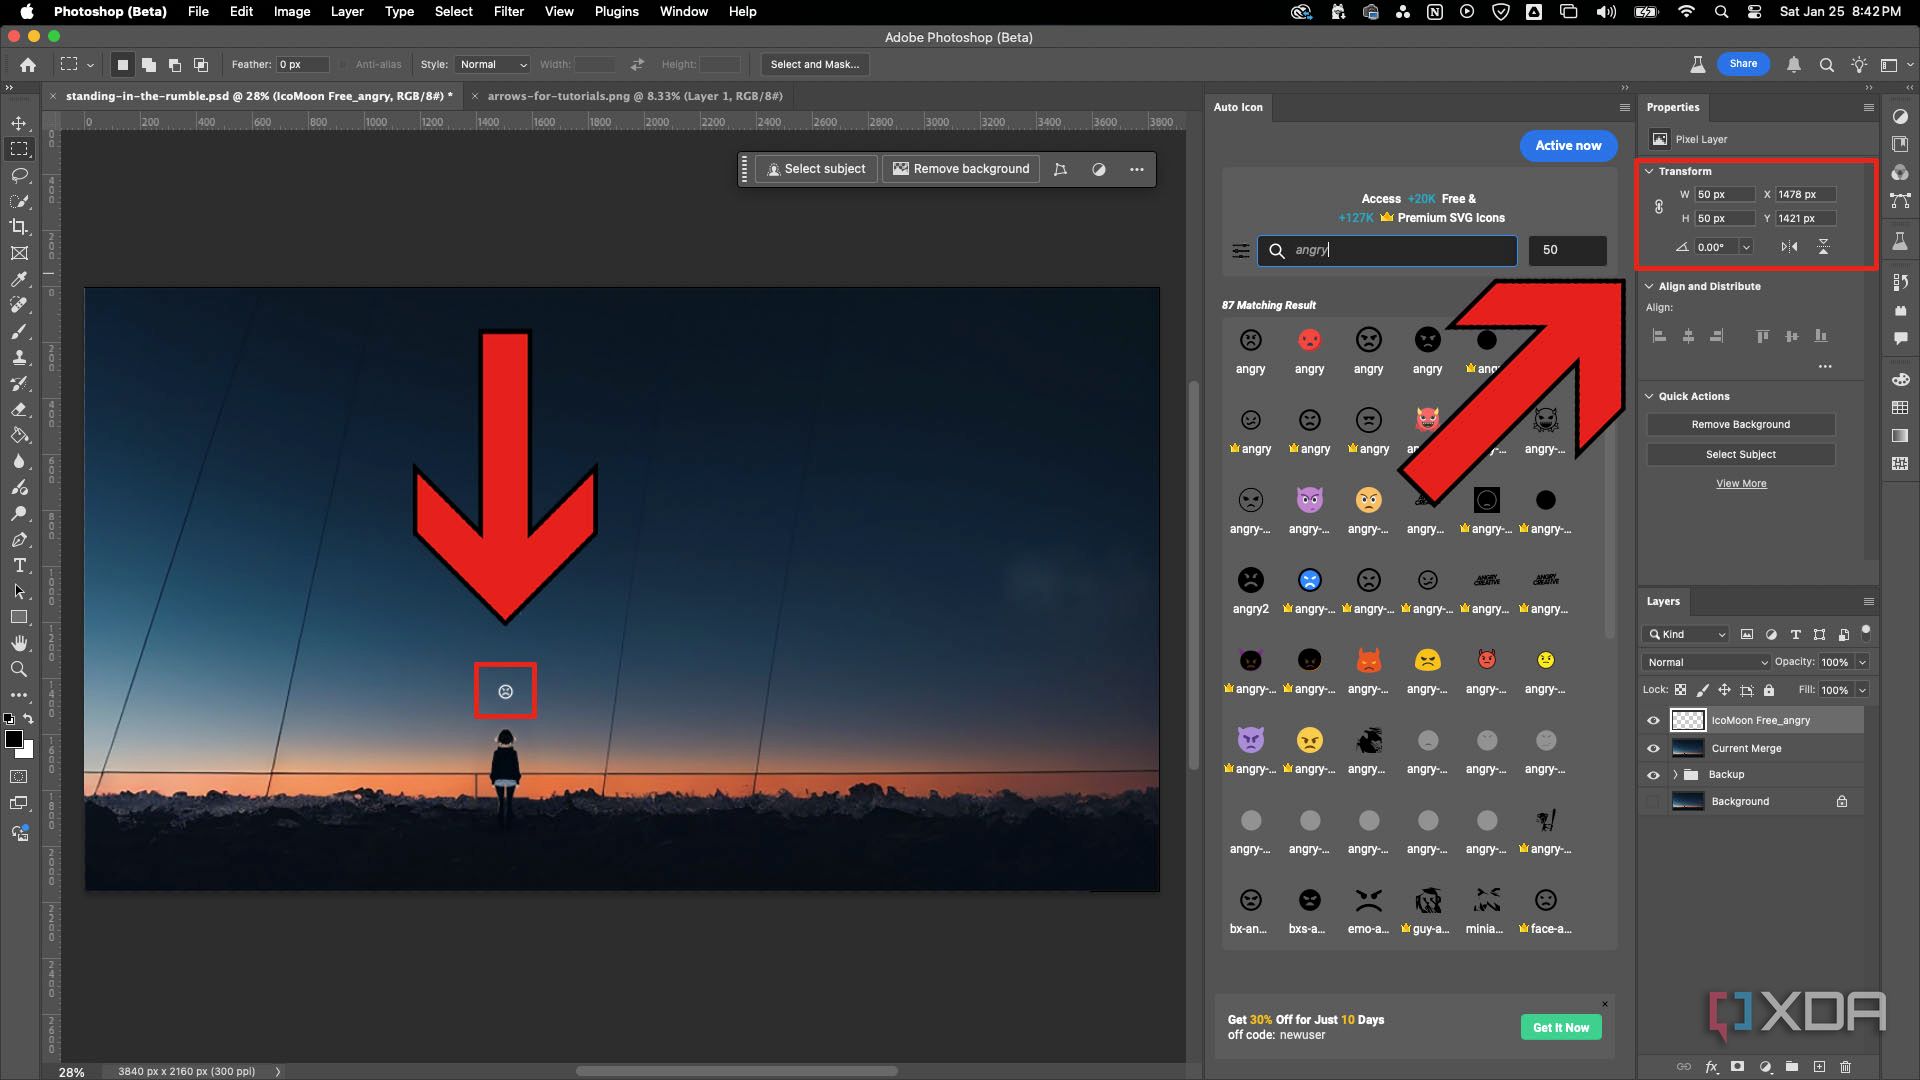Click the Remove background button on canvas bar

(x=960, y=169)
